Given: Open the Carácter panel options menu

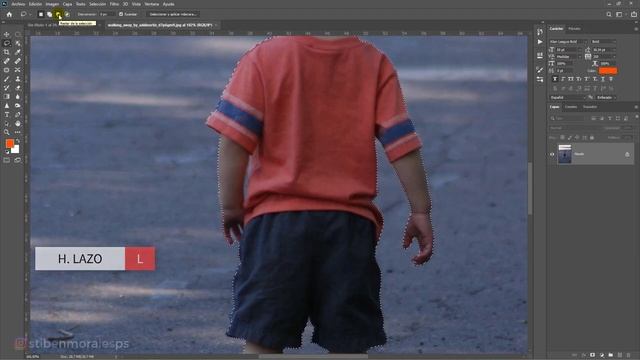Looking at the screenshot, I should pyautogui.click(x=636, y=29).
